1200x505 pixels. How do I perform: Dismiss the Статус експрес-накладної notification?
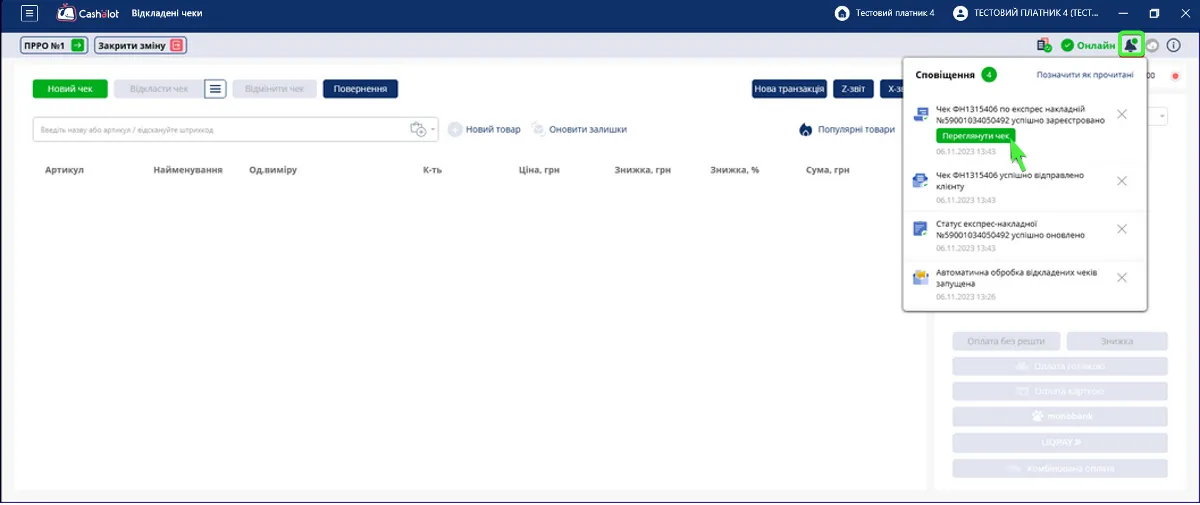pos(1122,229)
